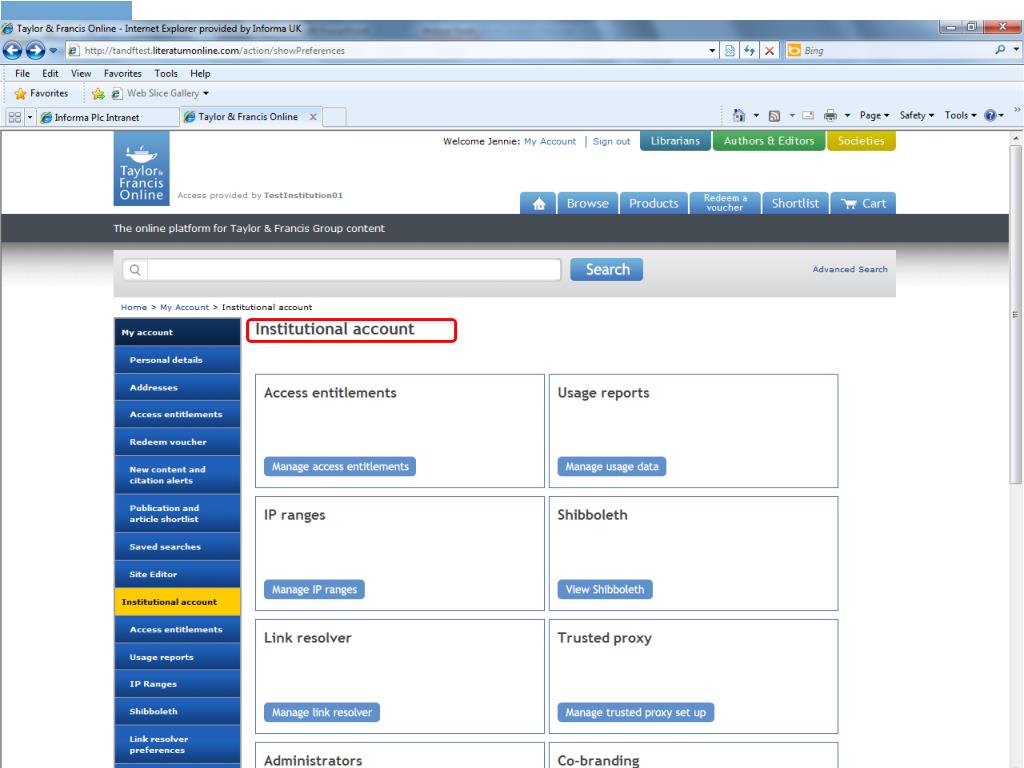1024x768 pixels.
Task: Open the Page dropdown menu
Action: pyautogui.click(x=874, y=116)
